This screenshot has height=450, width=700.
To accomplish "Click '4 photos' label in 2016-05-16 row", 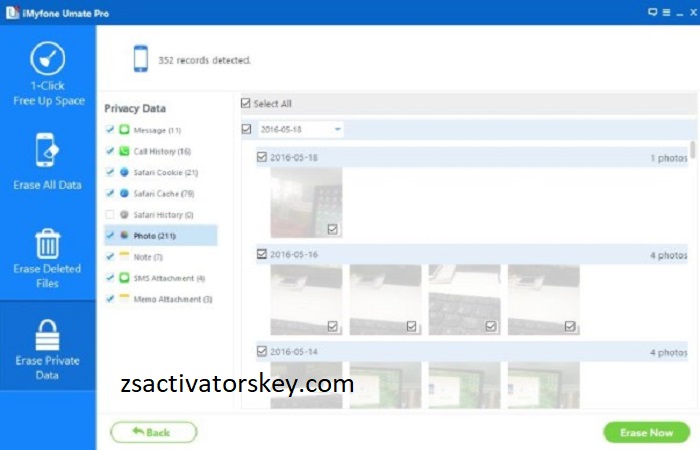I will coord(669,255).
